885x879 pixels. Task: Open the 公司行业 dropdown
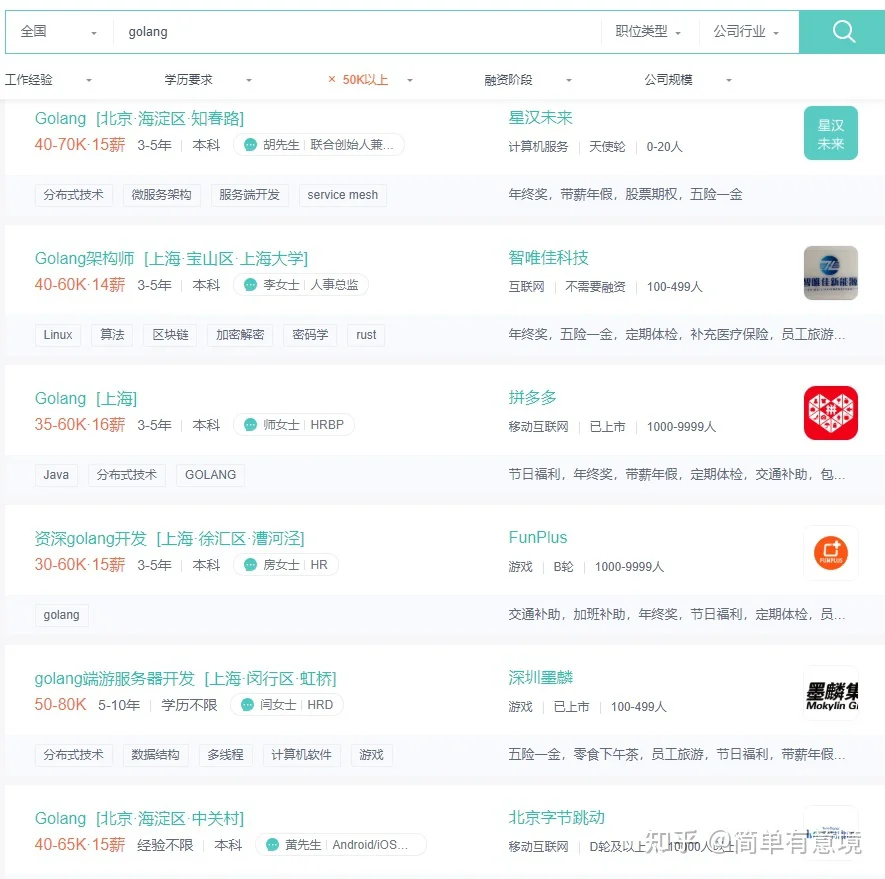click(746, 32)
